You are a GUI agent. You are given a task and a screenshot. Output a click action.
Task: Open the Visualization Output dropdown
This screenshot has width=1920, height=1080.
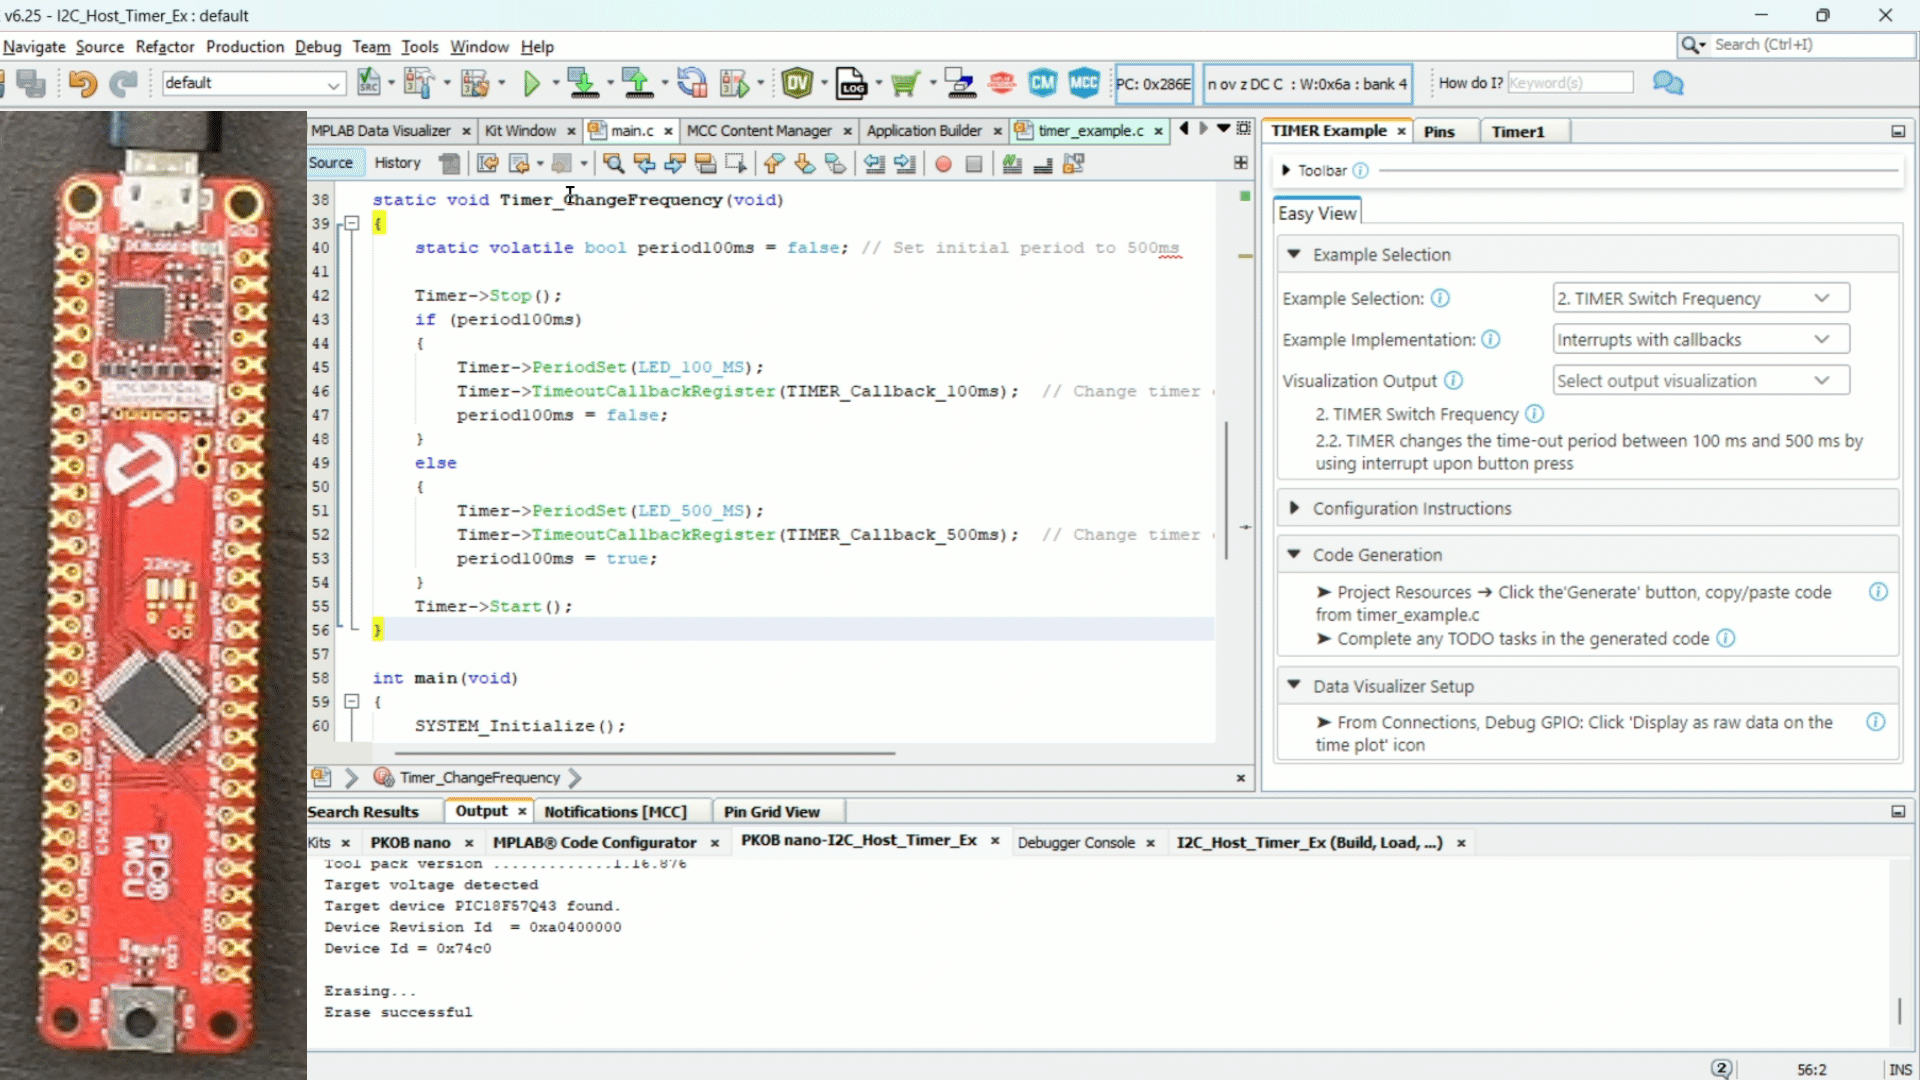(x=1700, y=381)
